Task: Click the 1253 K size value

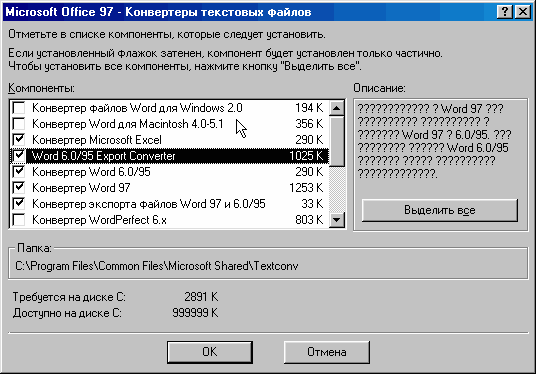Action: coord(306,188)
